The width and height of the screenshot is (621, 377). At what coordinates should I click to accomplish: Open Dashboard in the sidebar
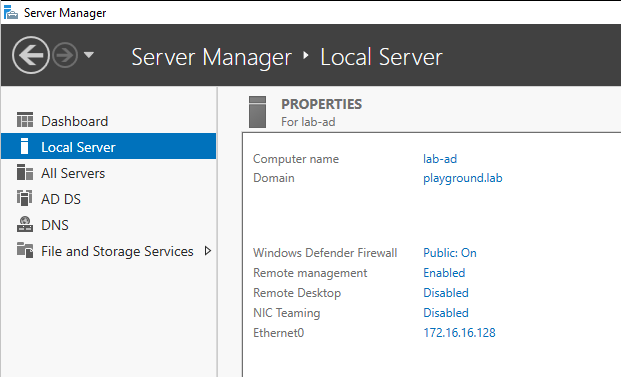[109, 121]
